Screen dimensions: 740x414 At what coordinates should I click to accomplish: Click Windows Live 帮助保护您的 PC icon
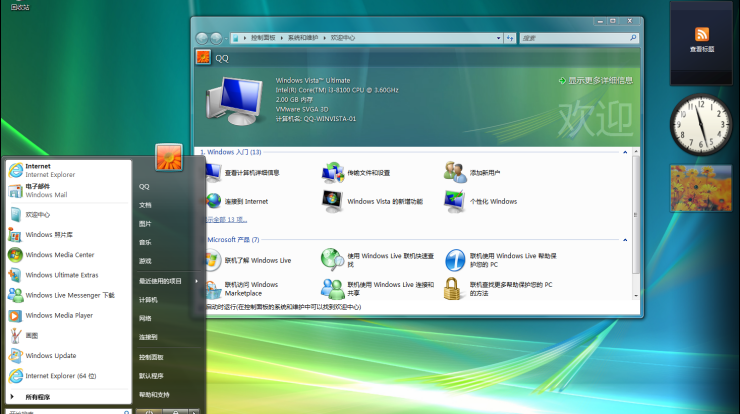tap(455, 260)
